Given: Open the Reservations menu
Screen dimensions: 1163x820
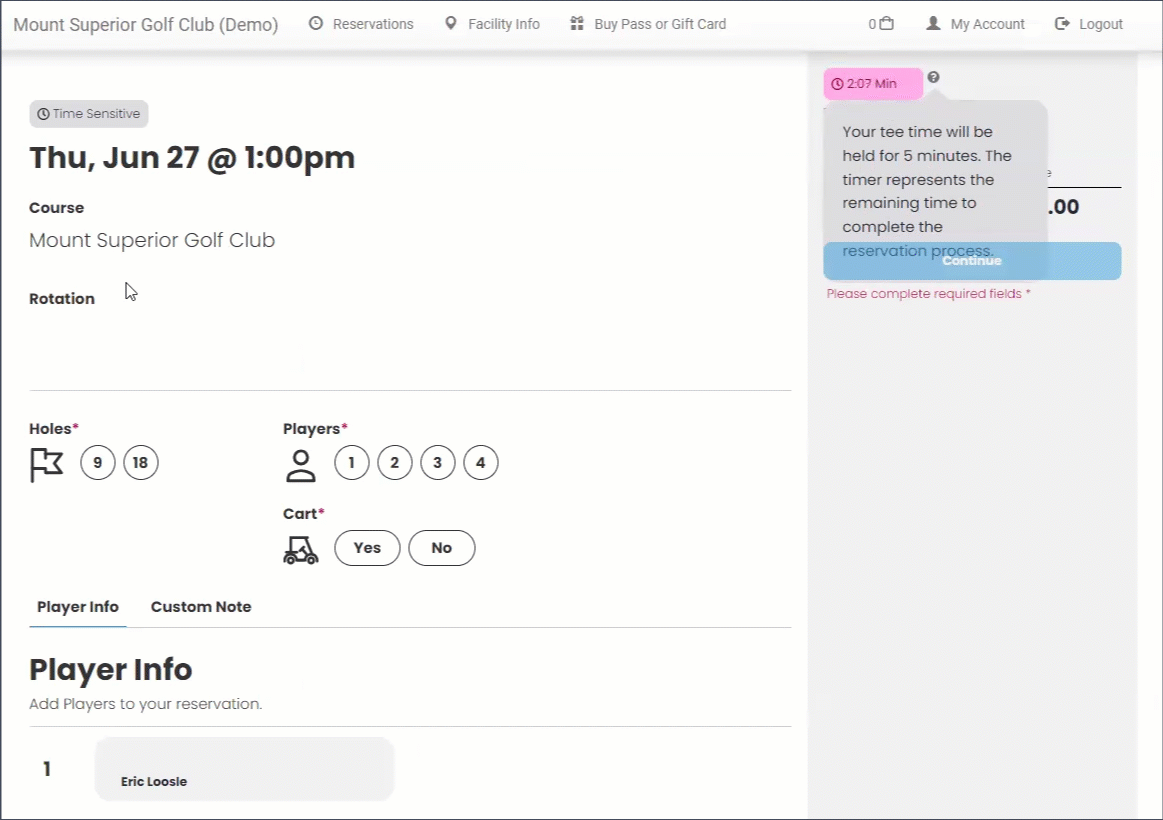Looking at the screenshot, I should tap(372, 24).
